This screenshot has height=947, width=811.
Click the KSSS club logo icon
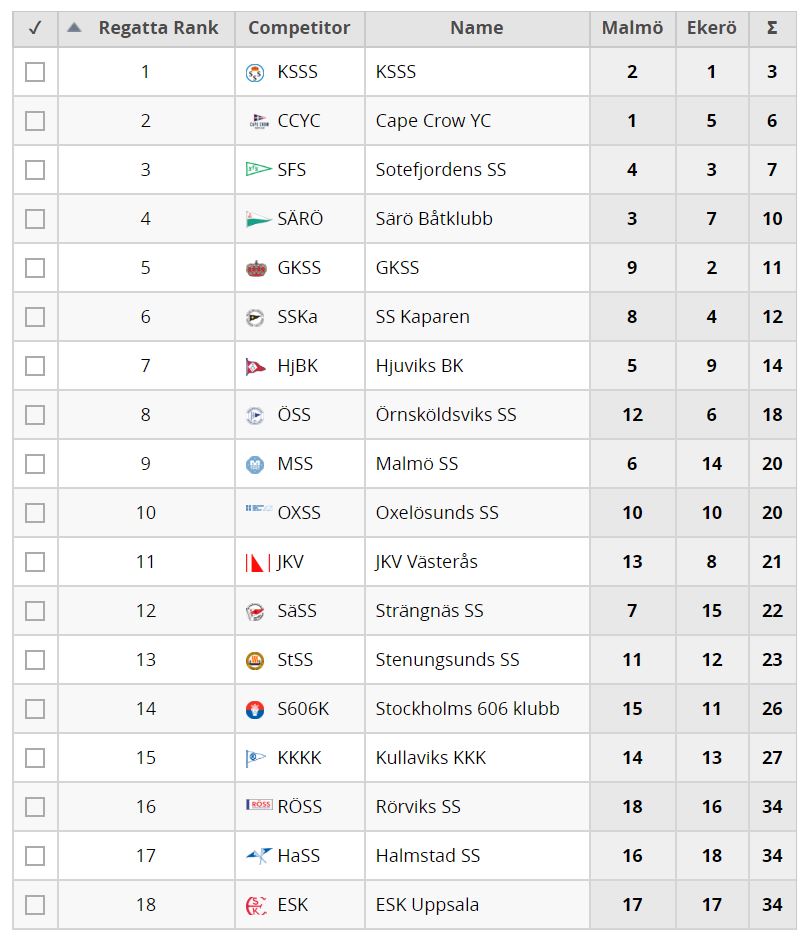point(255,73)
